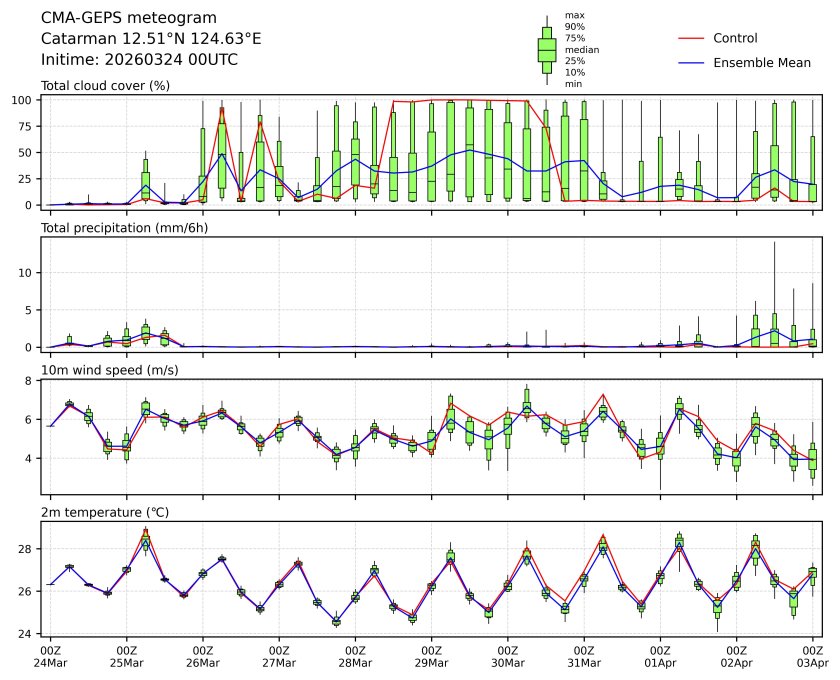The width and height of the screenshot is (840, 680).
Task: Click the Initime 20260324 00UTC text
Action: [x=139, y=60]
